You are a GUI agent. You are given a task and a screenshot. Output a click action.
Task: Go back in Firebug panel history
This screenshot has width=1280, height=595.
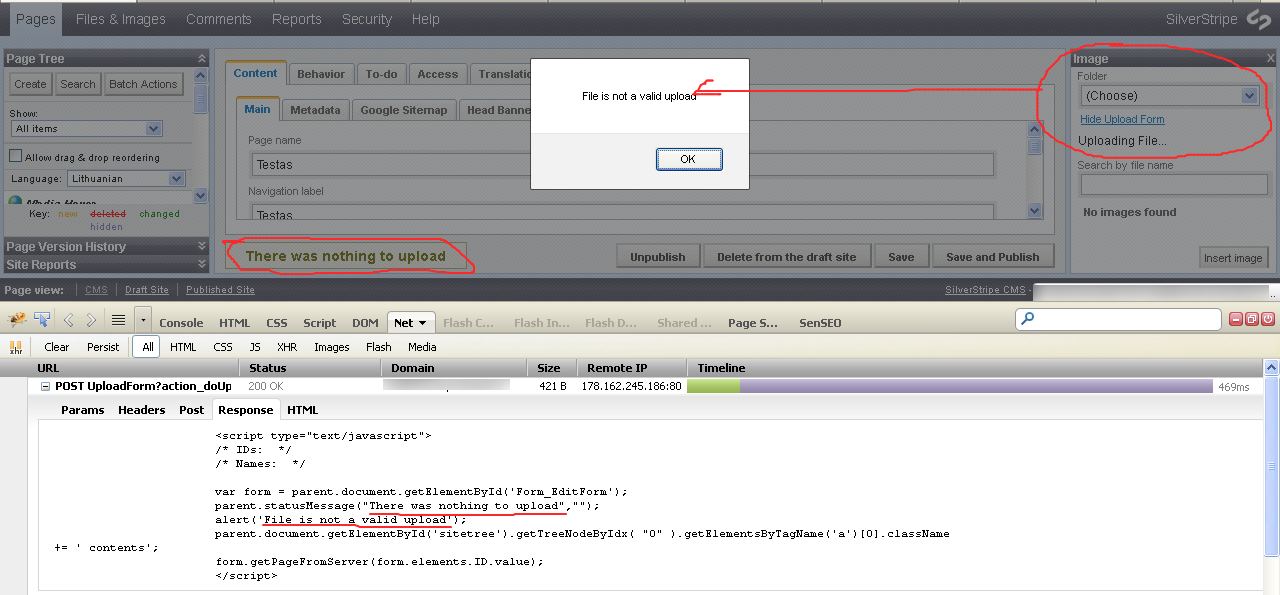point(69,320)
